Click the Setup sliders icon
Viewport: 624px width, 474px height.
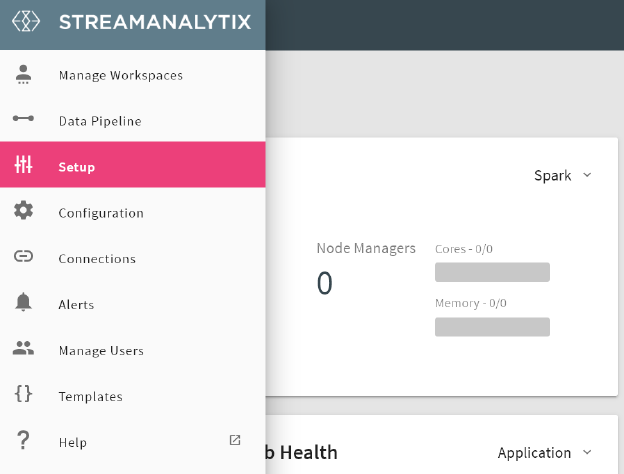pyautogui.click(x=23, y=164)
